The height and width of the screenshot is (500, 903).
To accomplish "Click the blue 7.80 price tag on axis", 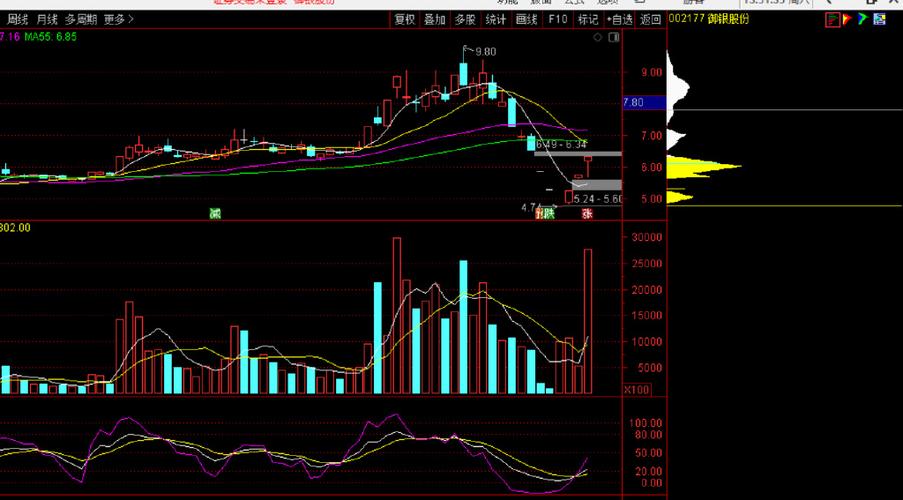I will coord(644,103).
